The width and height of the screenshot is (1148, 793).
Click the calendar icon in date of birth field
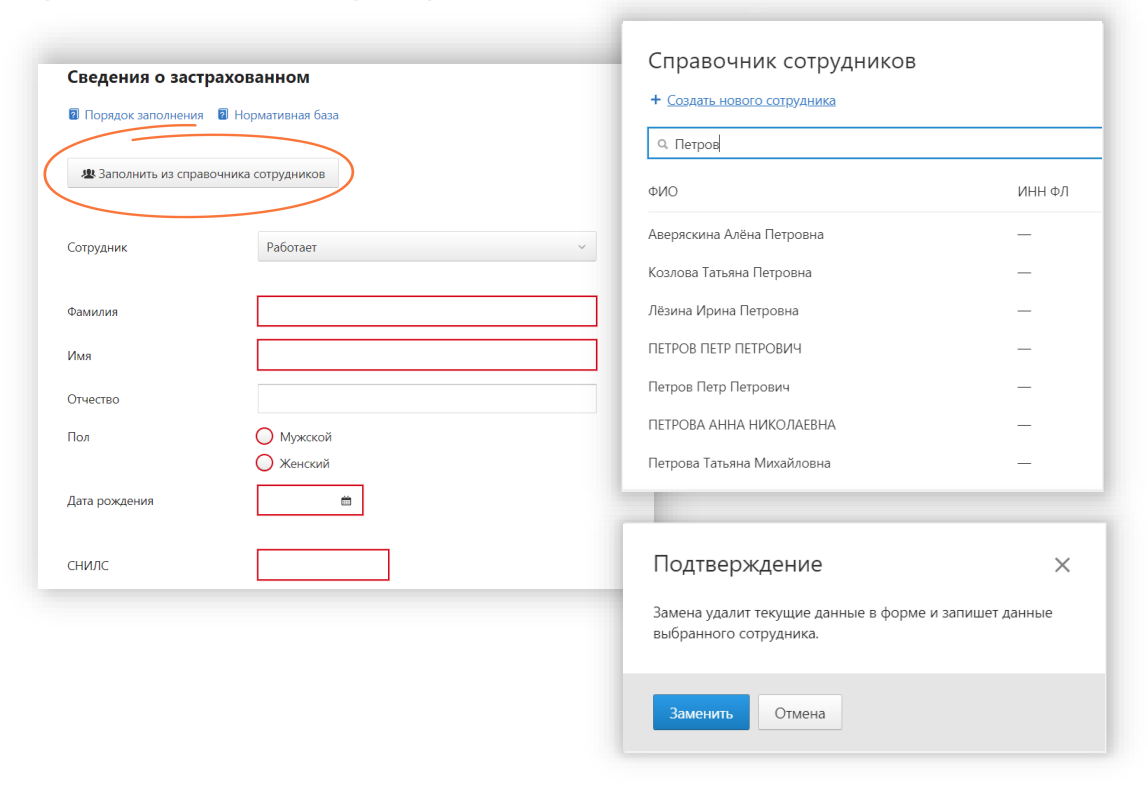point(346,501)
